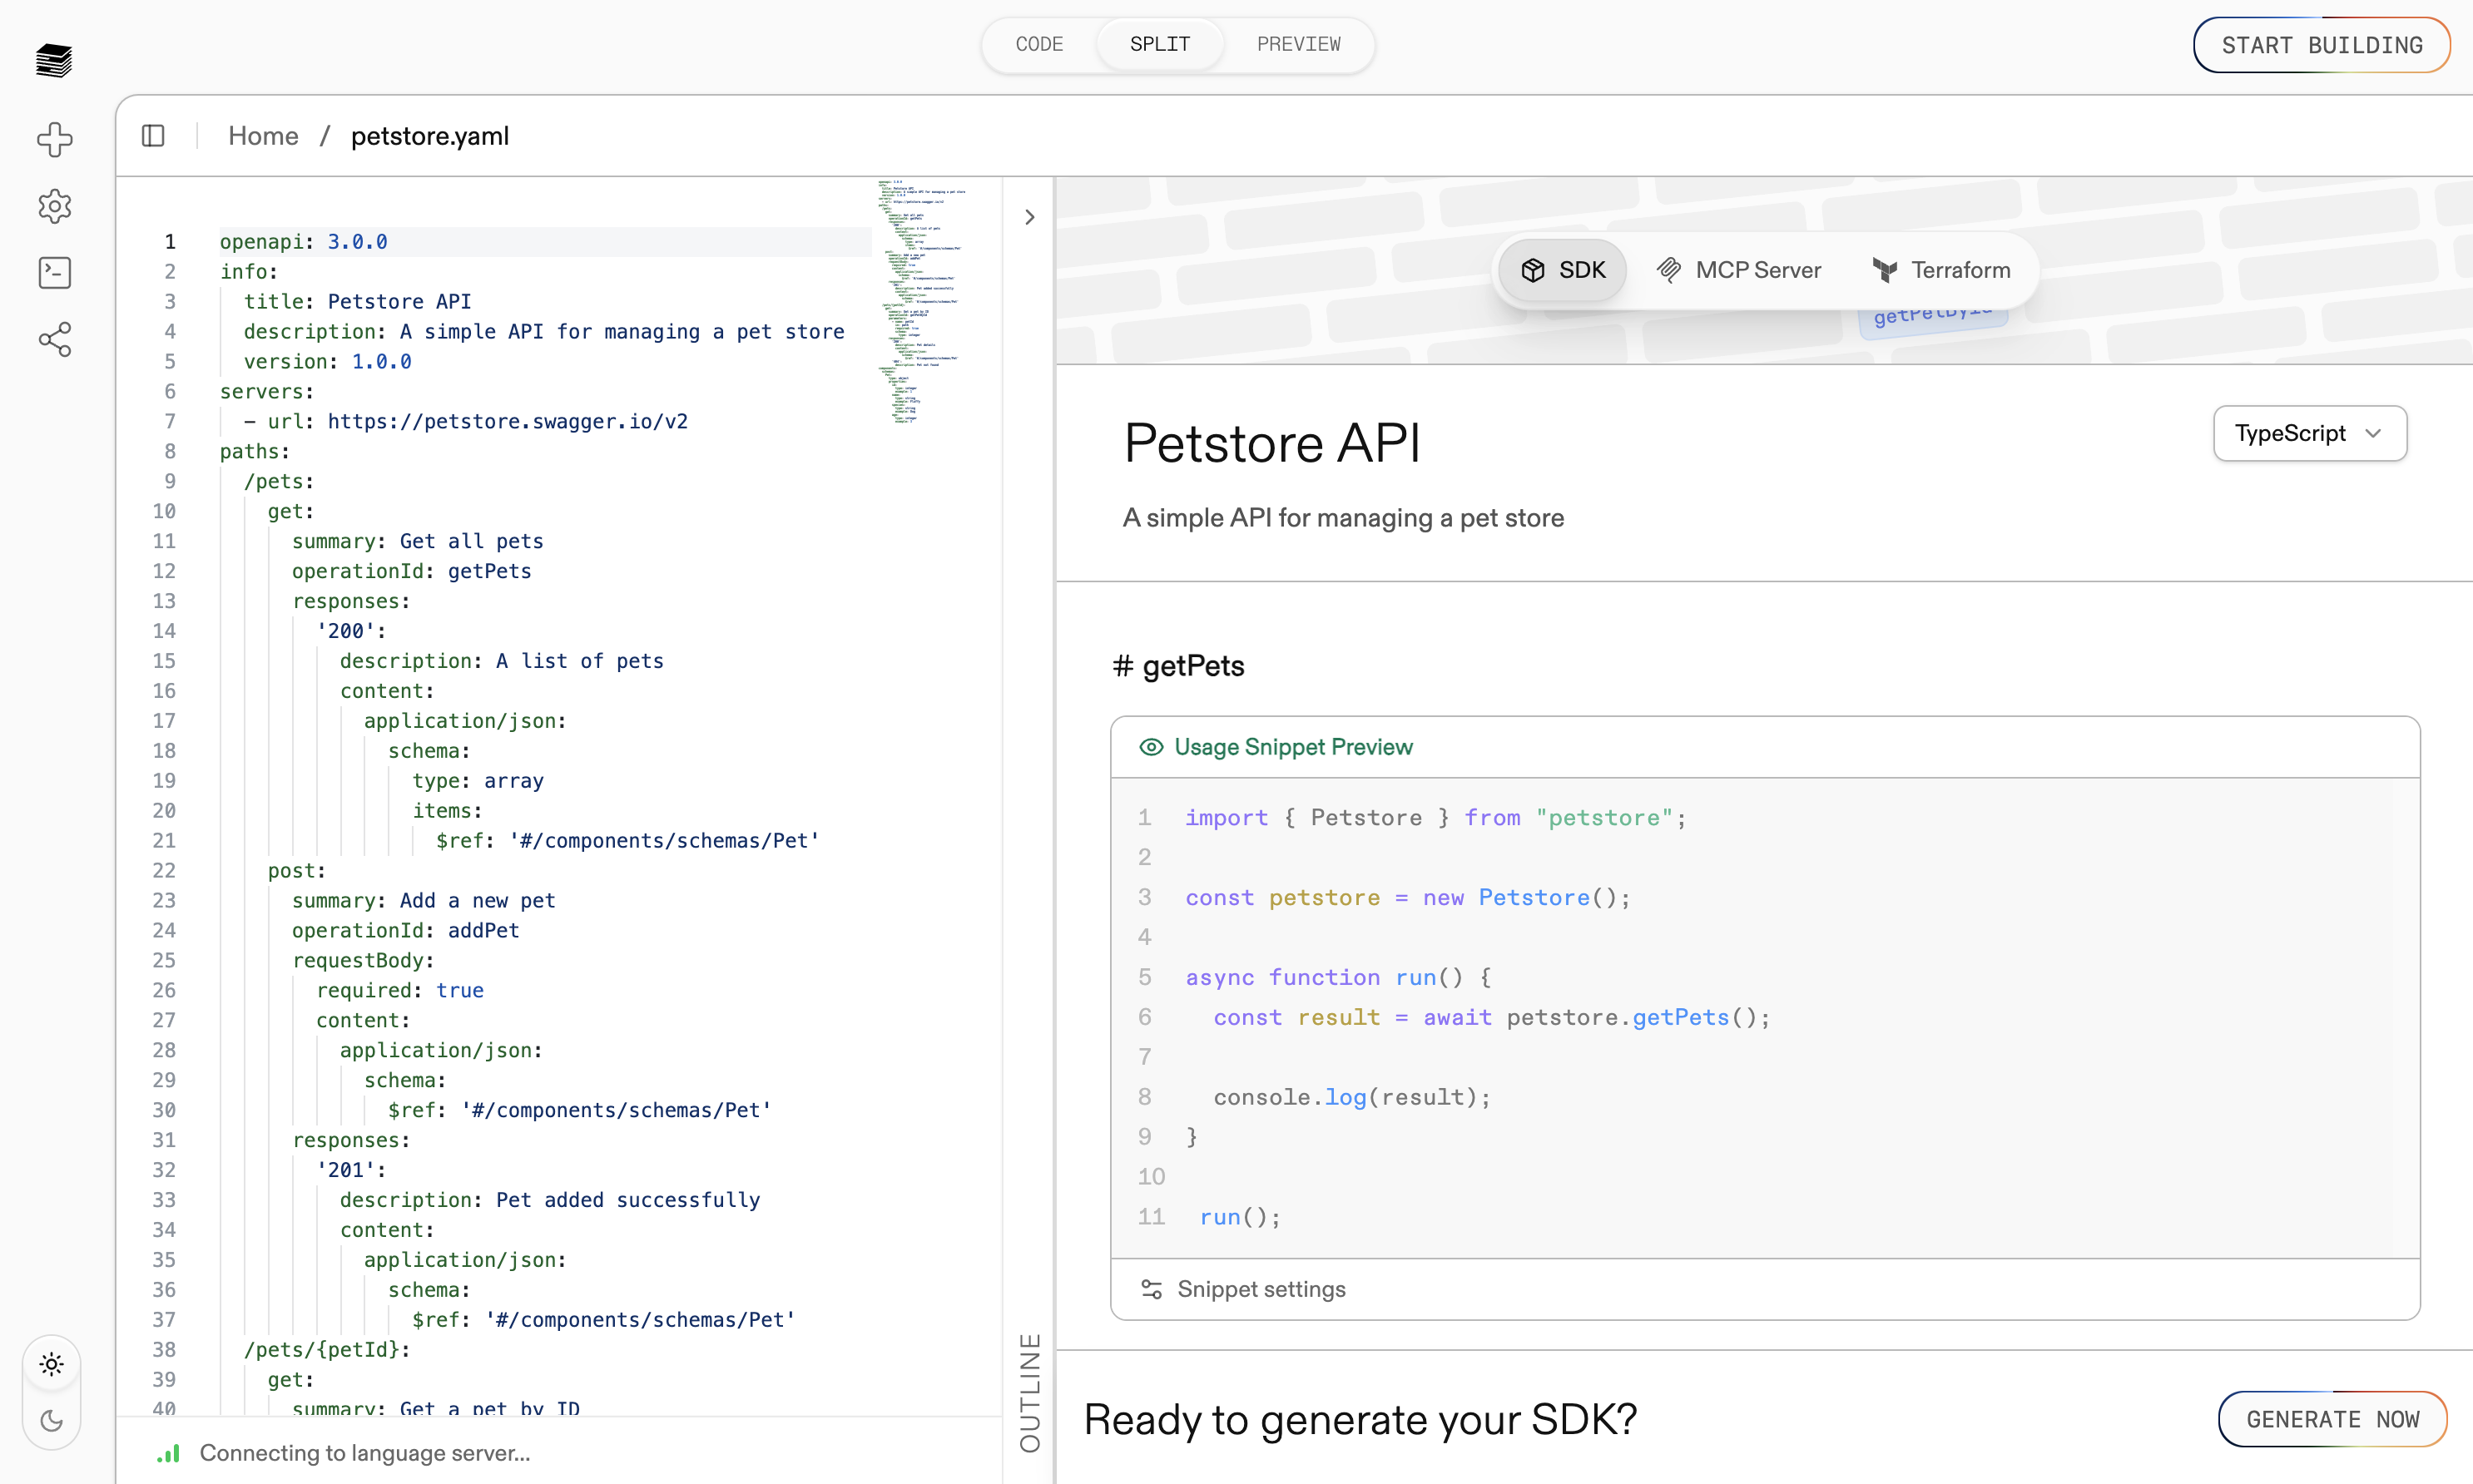Click the START BUILDING button
The image size is (2473, 1484).
[x=2321, y=45]
